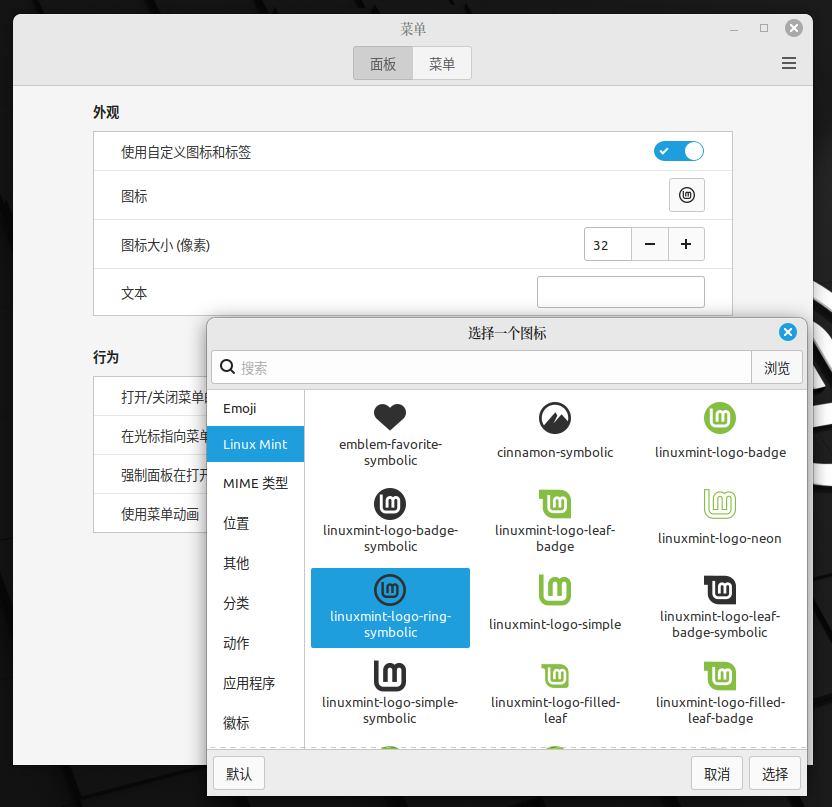The image size is (832, 807).
Task: Open the 其他 icon category
Action: click(255, 563)
